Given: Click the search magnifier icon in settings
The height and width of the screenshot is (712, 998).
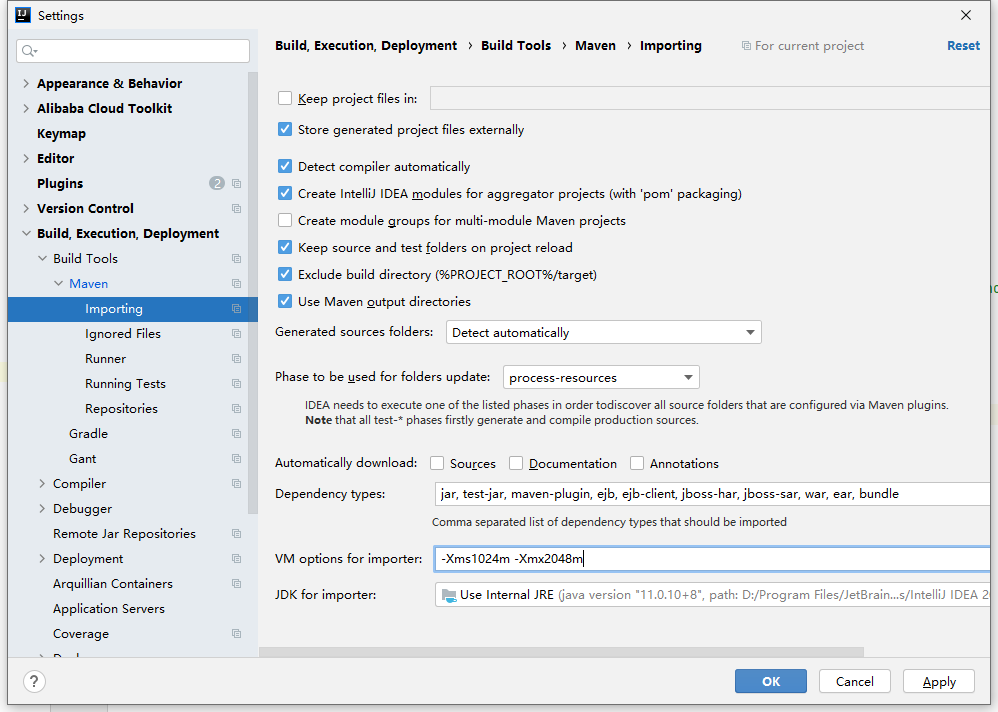Looking at the screenshot, I should 29,51.
